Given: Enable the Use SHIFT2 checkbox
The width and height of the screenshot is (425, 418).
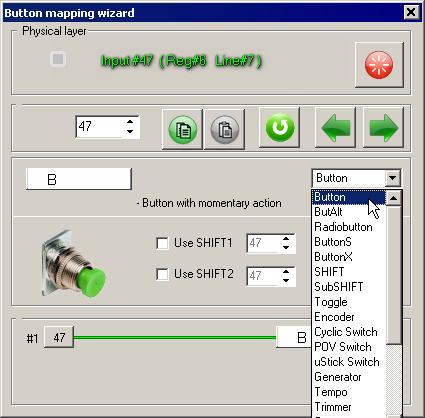Looking at the screenshot, I should (162, 274).
